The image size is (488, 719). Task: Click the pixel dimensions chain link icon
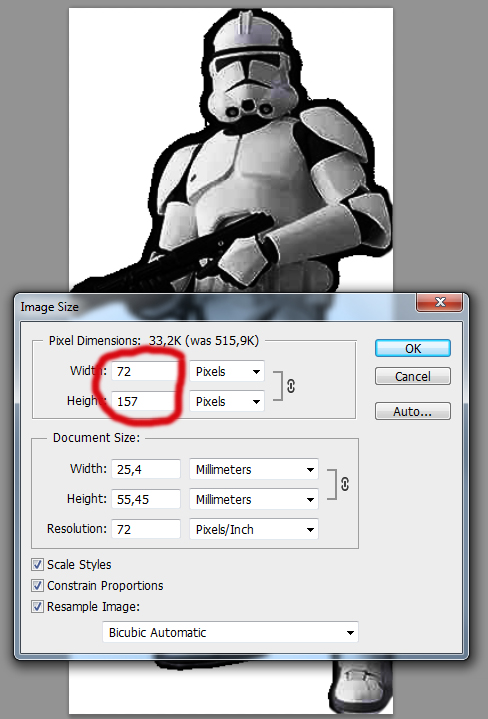pyautogui.click(x=291, y=387)
